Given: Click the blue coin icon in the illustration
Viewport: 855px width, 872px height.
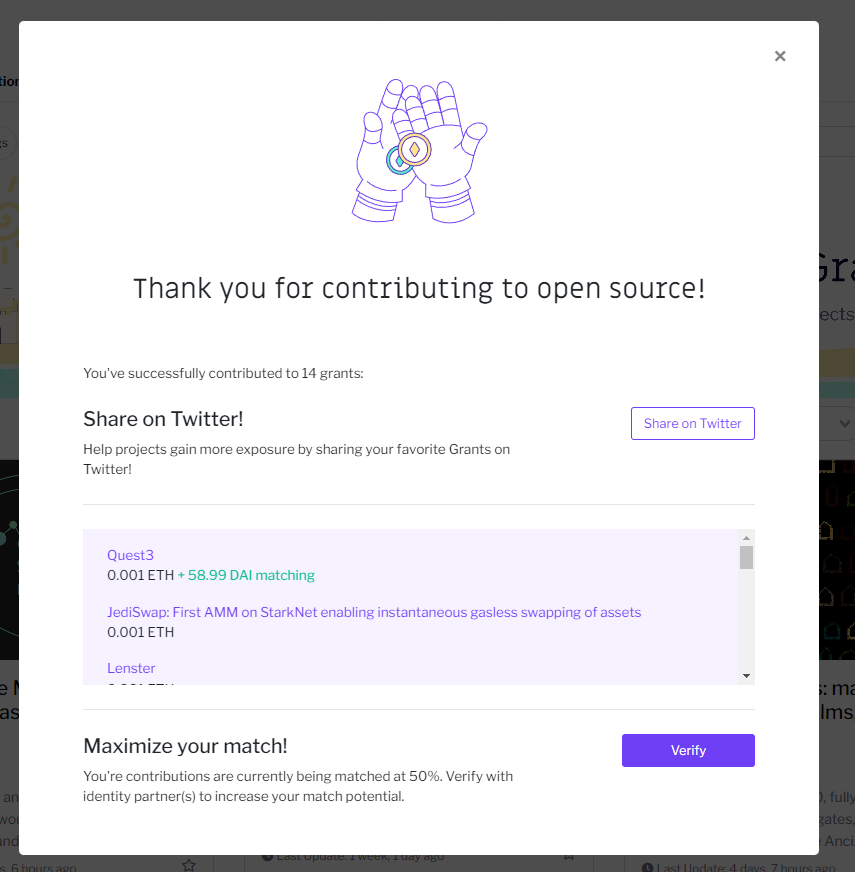Looking at the screenshot, I should pyautogui.click(x=397, y=161).
